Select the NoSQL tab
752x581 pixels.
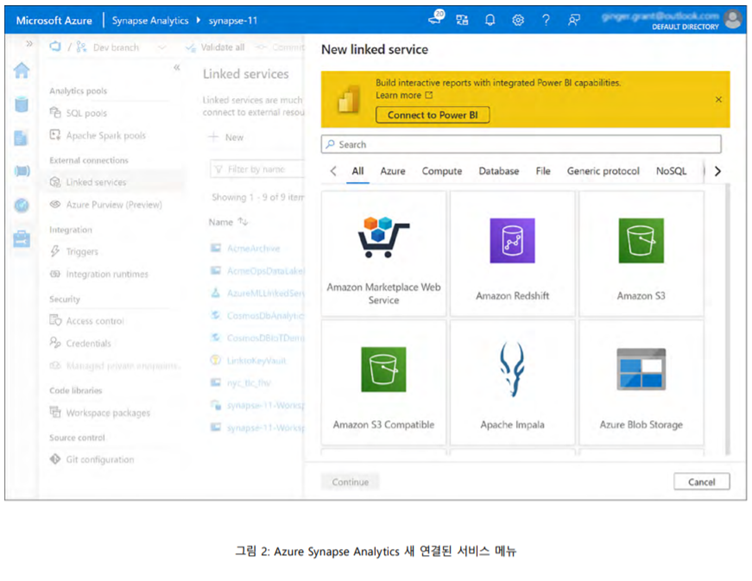671,171
